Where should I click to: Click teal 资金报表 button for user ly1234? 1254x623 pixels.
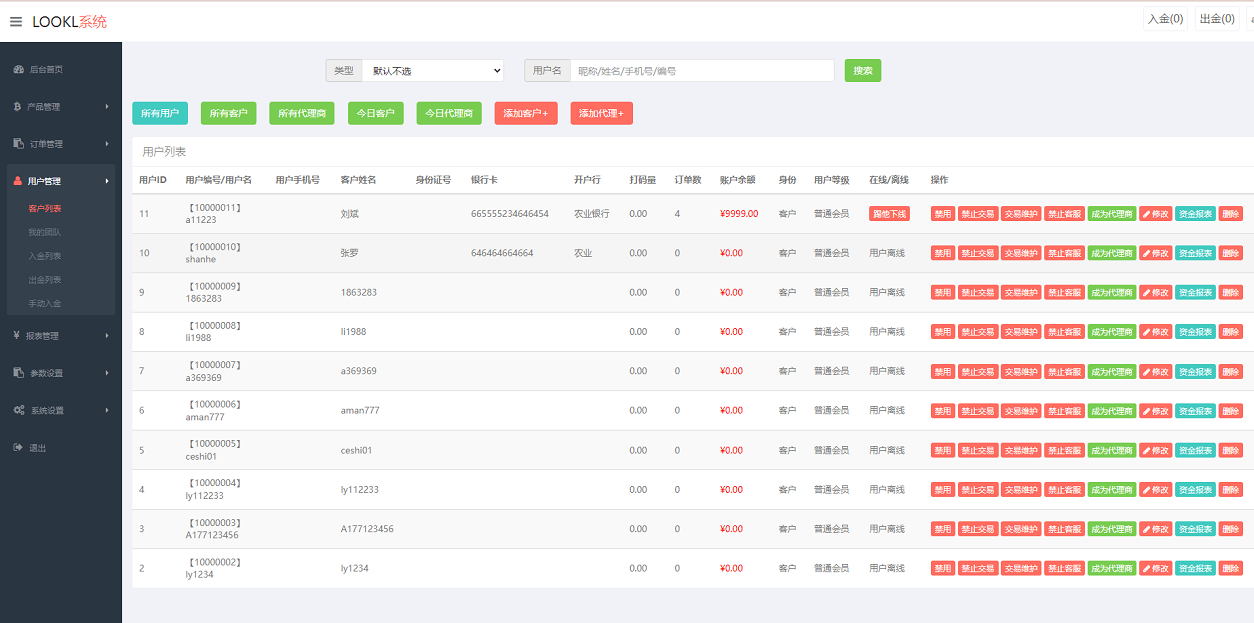click(x=1195, y=568)
